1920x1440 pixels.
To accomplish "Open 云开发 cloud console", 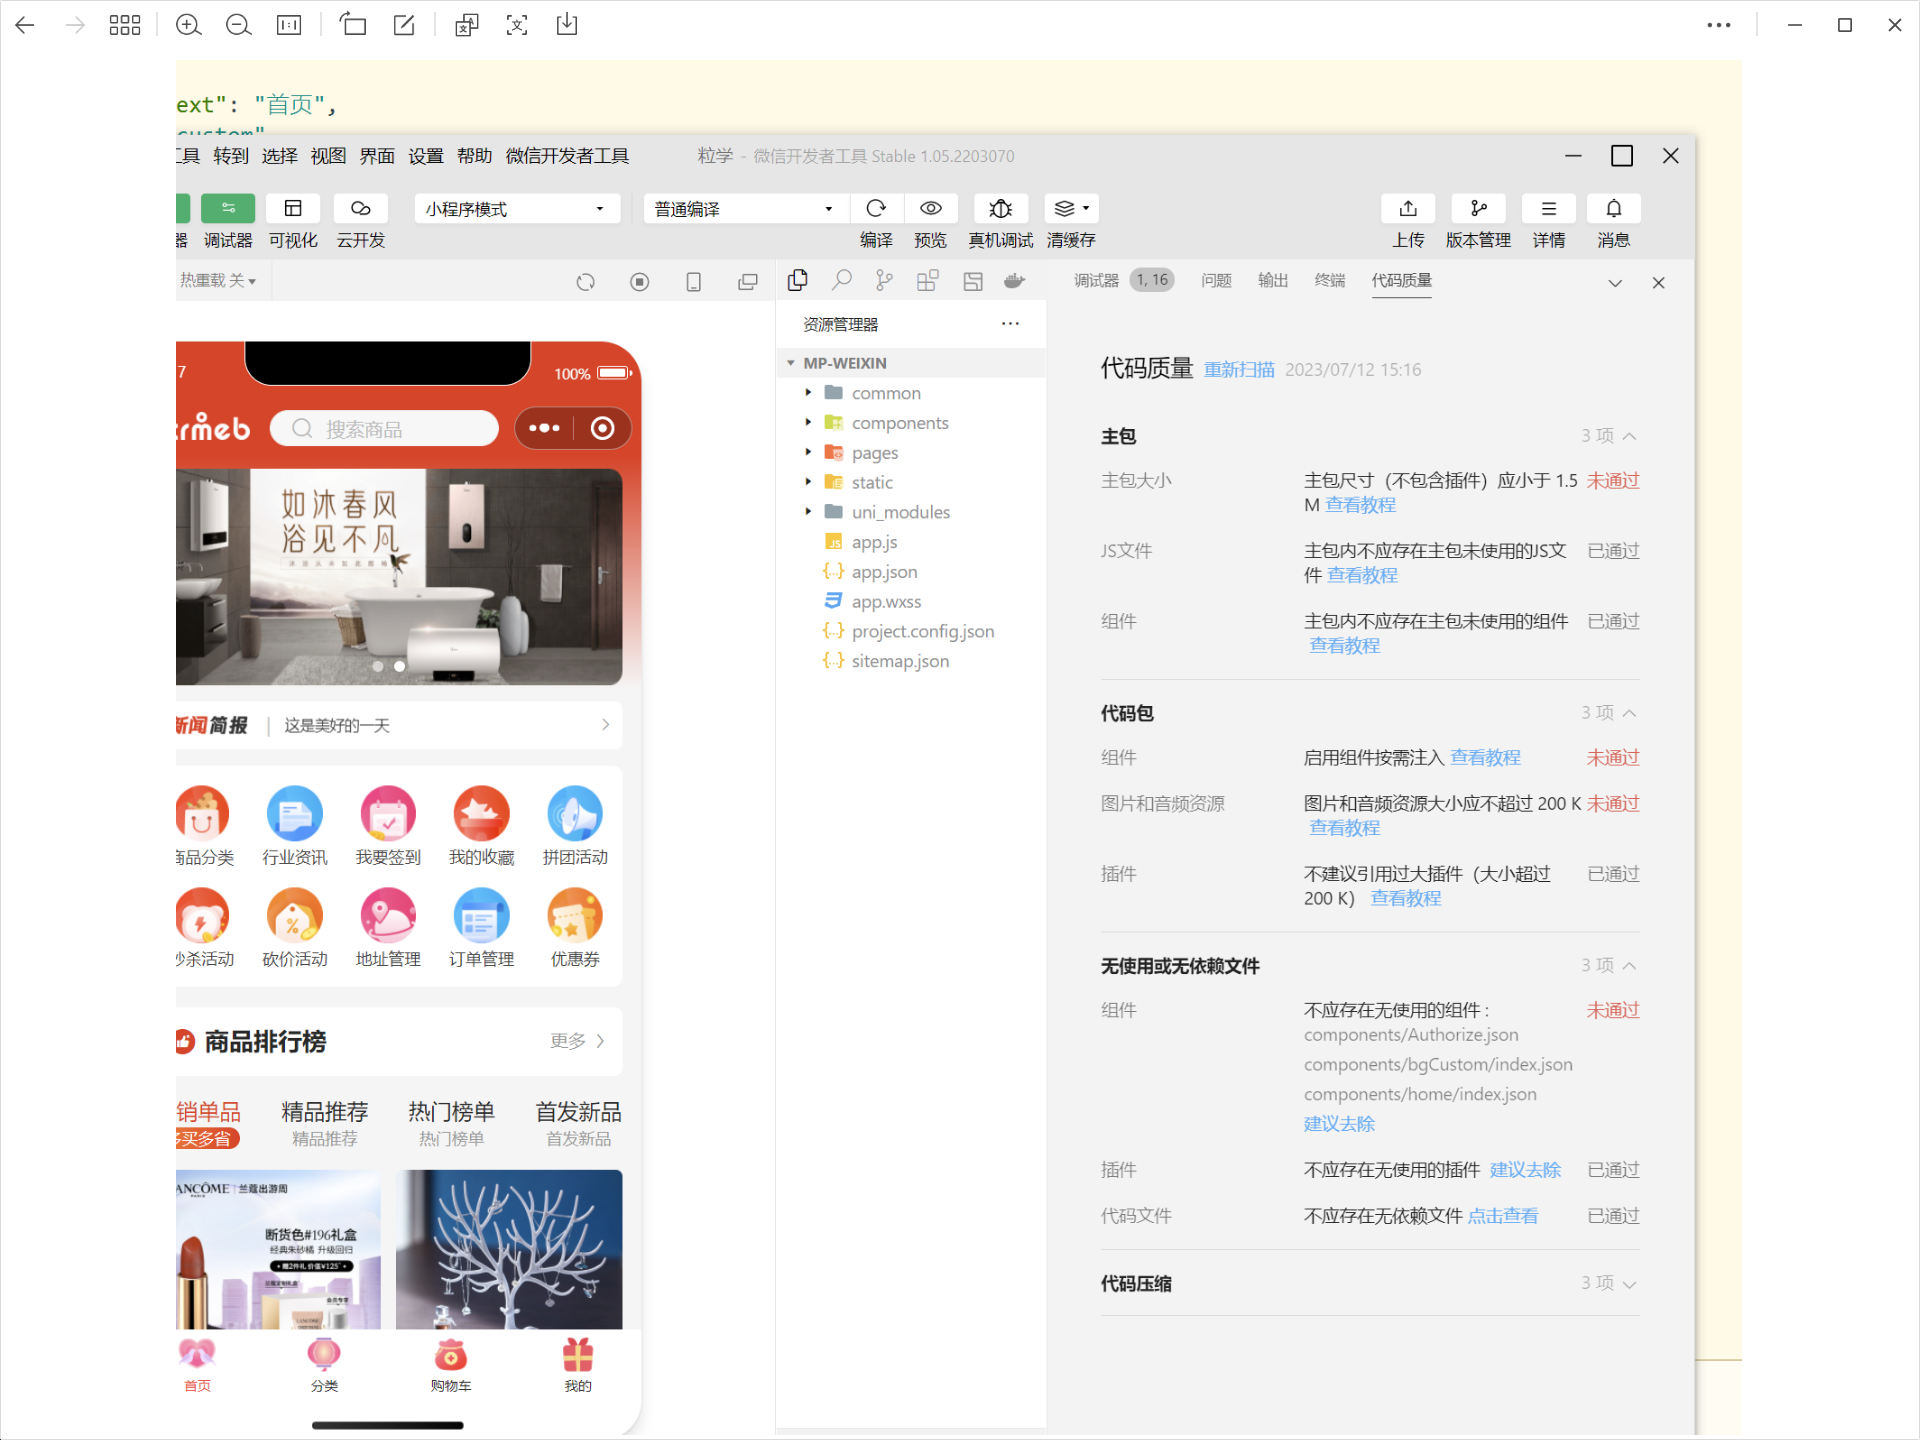I will tap(361, 208).
